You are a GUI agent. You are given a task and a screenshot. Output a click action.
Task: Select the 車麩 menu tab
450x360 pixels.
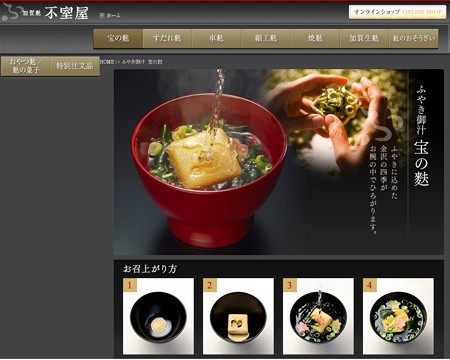tap(216, 38)
